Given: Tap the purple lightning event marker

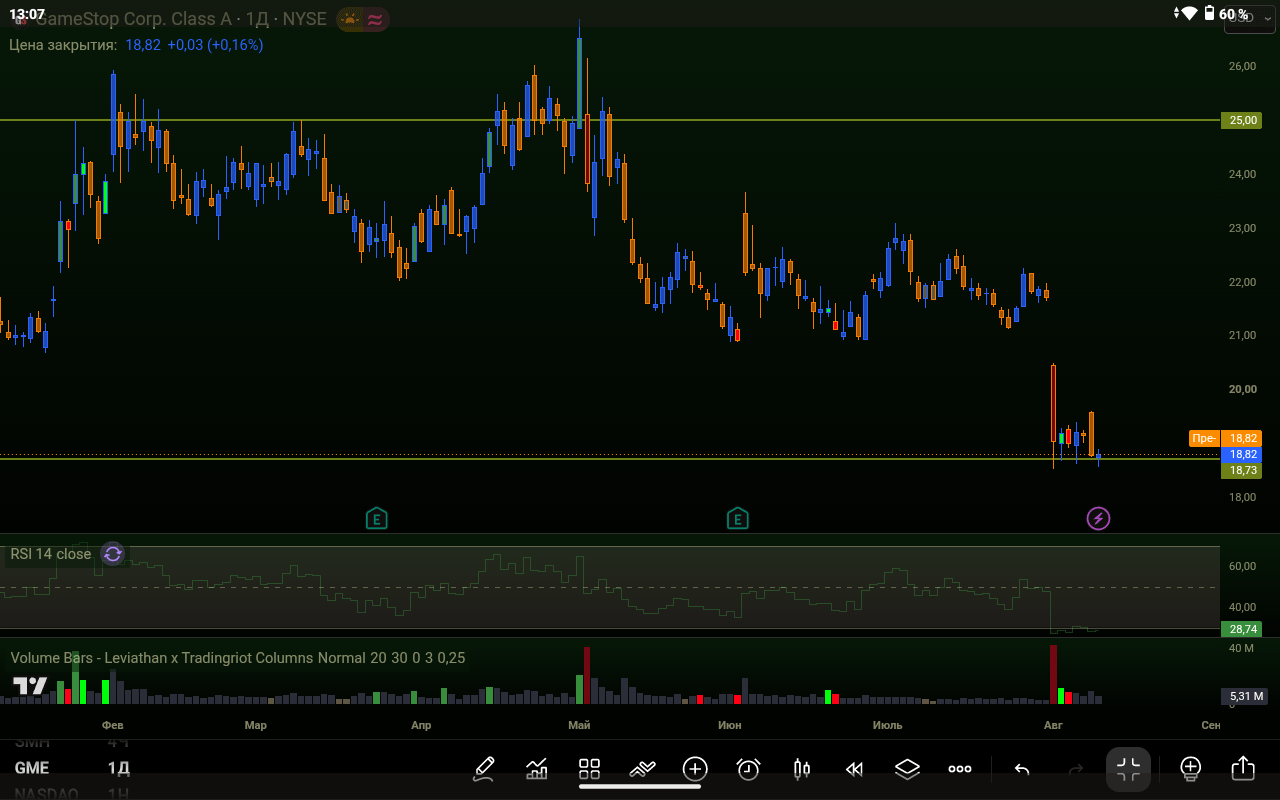Looking at the screenshot, I should [x=1098, y=518].
